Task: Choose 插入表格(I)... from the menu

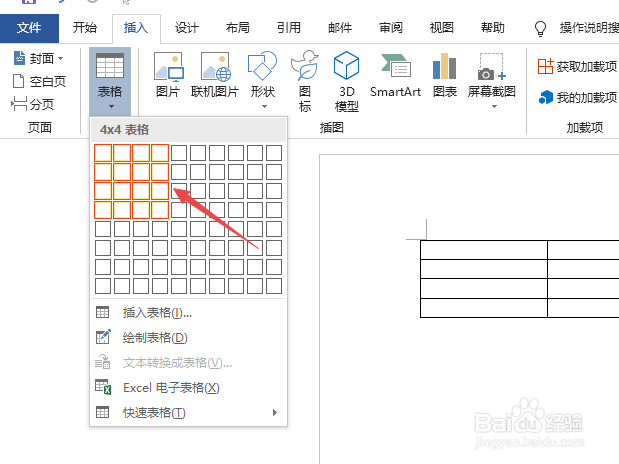Action: point(188,313)
